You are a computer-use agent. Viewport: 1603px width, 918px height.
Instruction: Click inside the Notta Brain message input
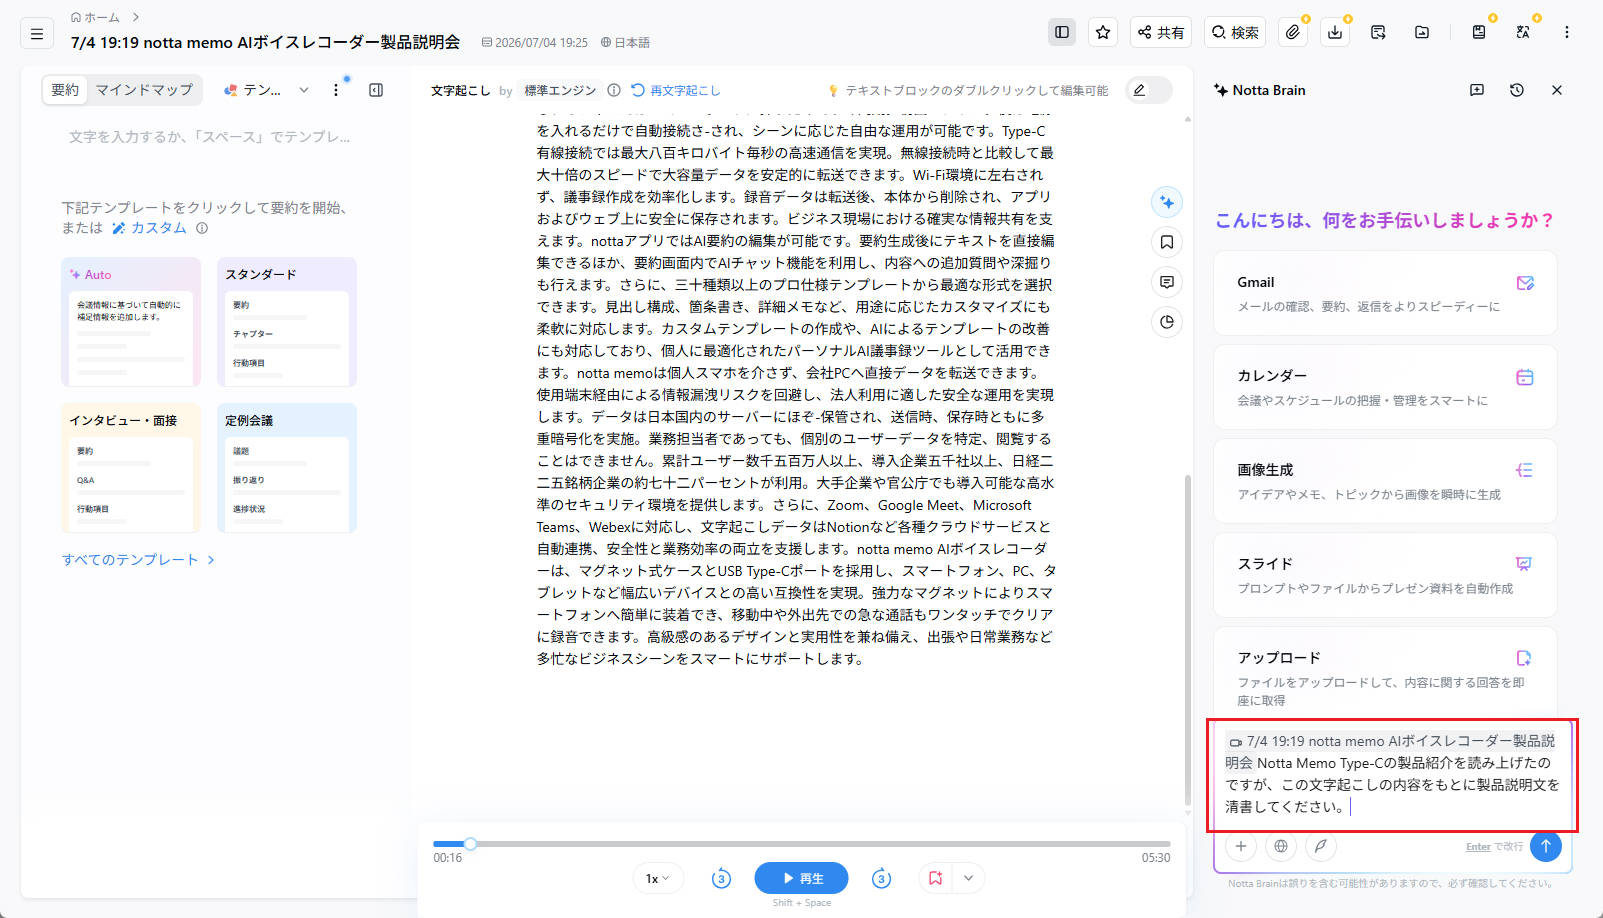(1392, 774)
